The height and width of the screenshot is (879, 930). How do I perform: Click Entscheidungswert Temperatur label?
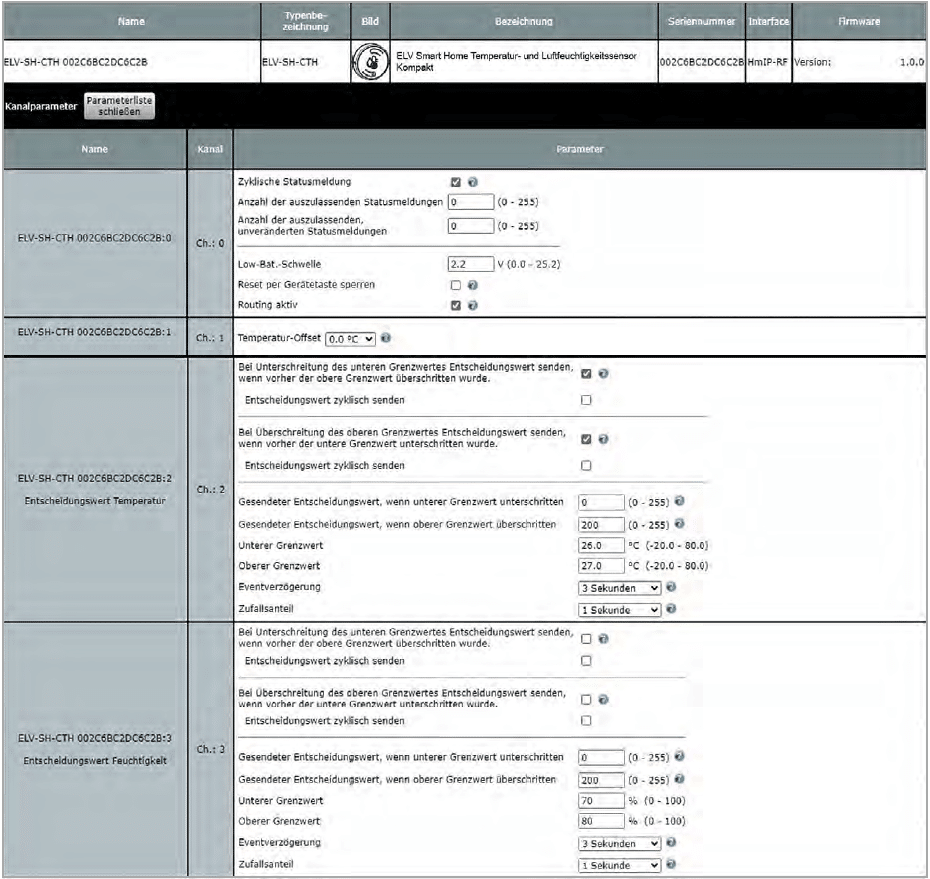tap(95, 501)
